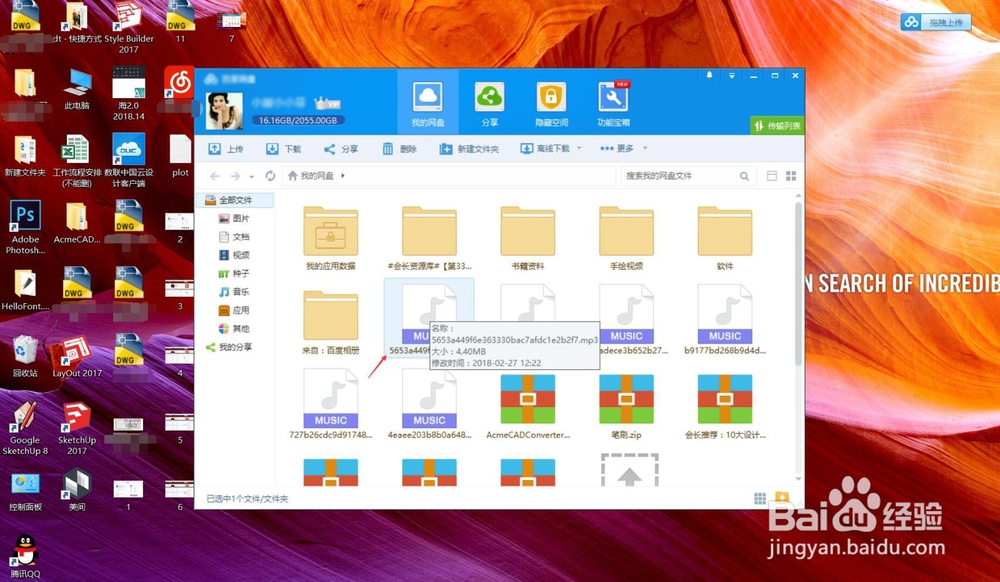Select the 来自：百度相册 folder
1000x582 pixels.
330,322
